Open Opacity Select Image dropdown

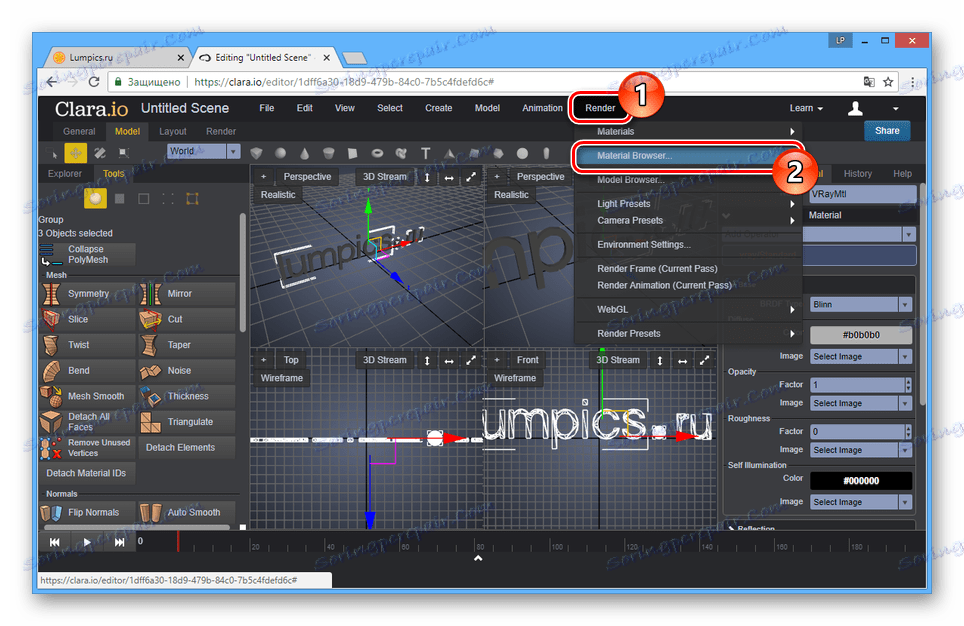pos(861,403)
